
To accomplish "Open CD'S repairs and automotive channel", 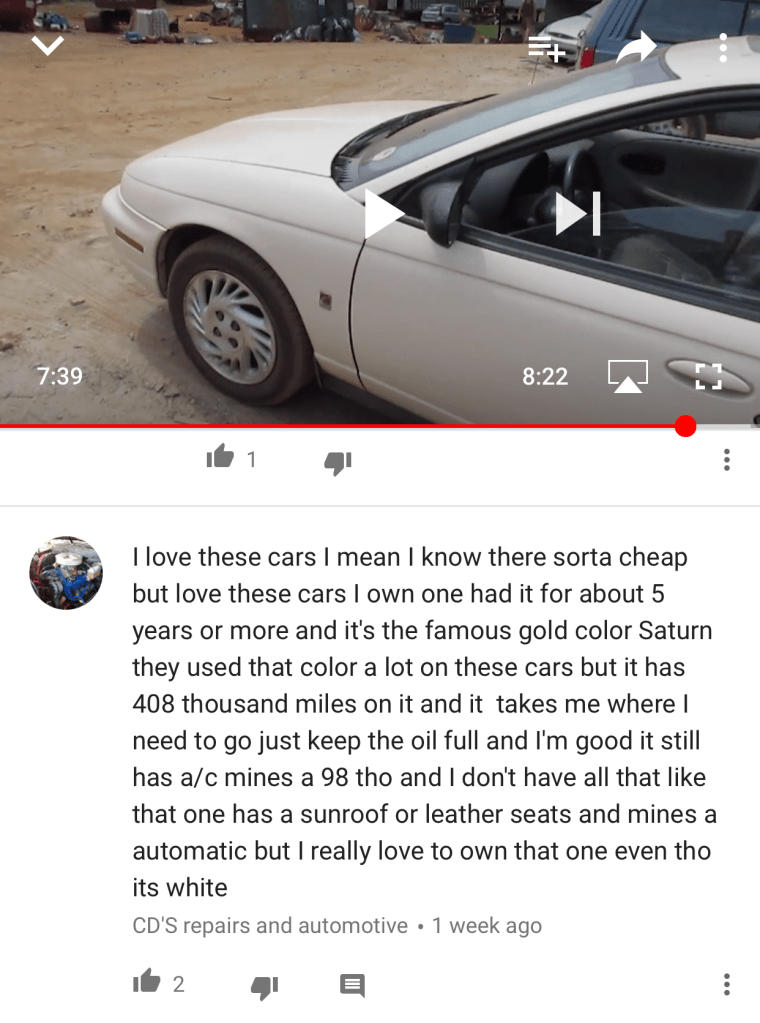I will click(270, 925).
